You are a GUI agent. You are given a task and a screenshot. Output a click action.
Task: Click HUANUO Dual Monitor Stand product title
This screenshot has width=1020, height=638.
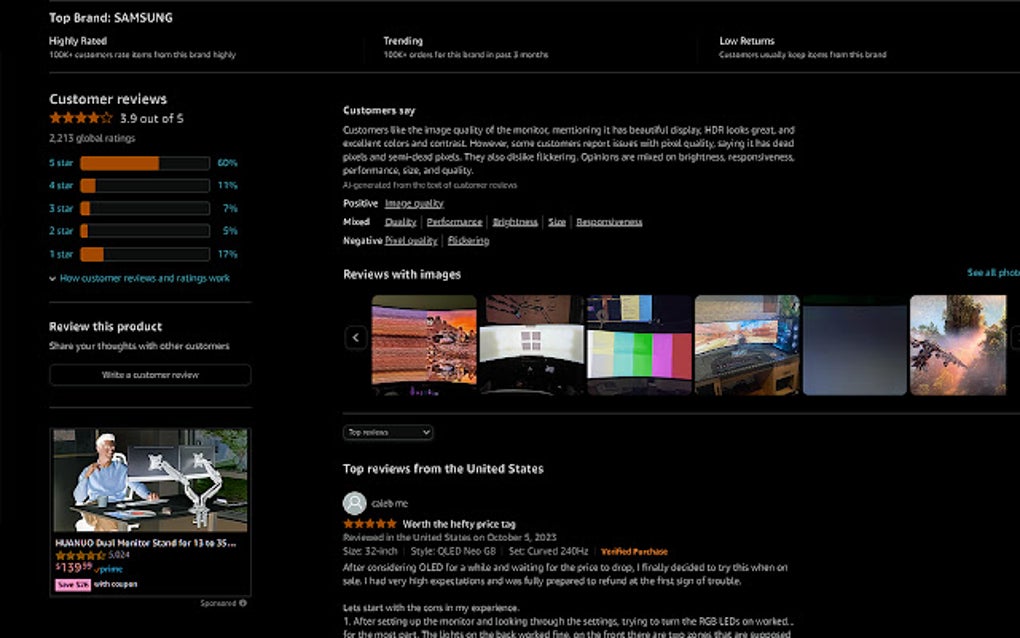(x=146, y=542)
